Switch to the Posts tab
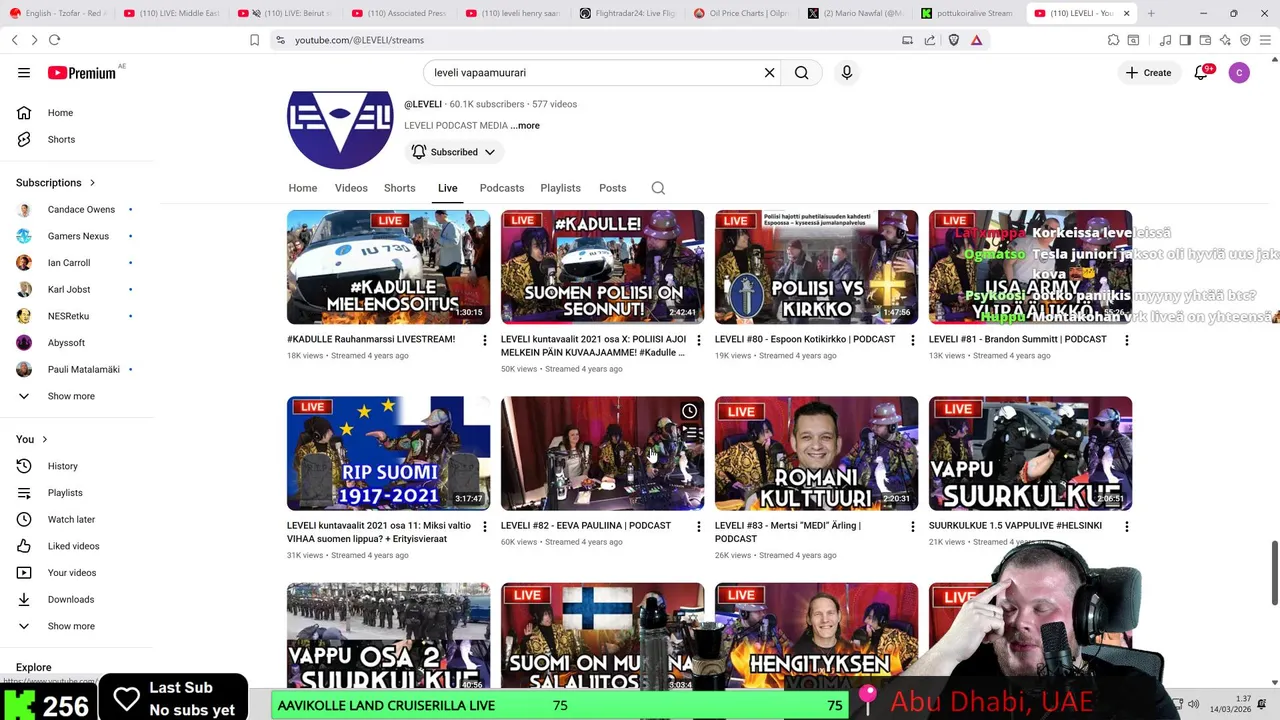Image resolution: width=1280 pixels, height=720 pixels. coord(613,188)
